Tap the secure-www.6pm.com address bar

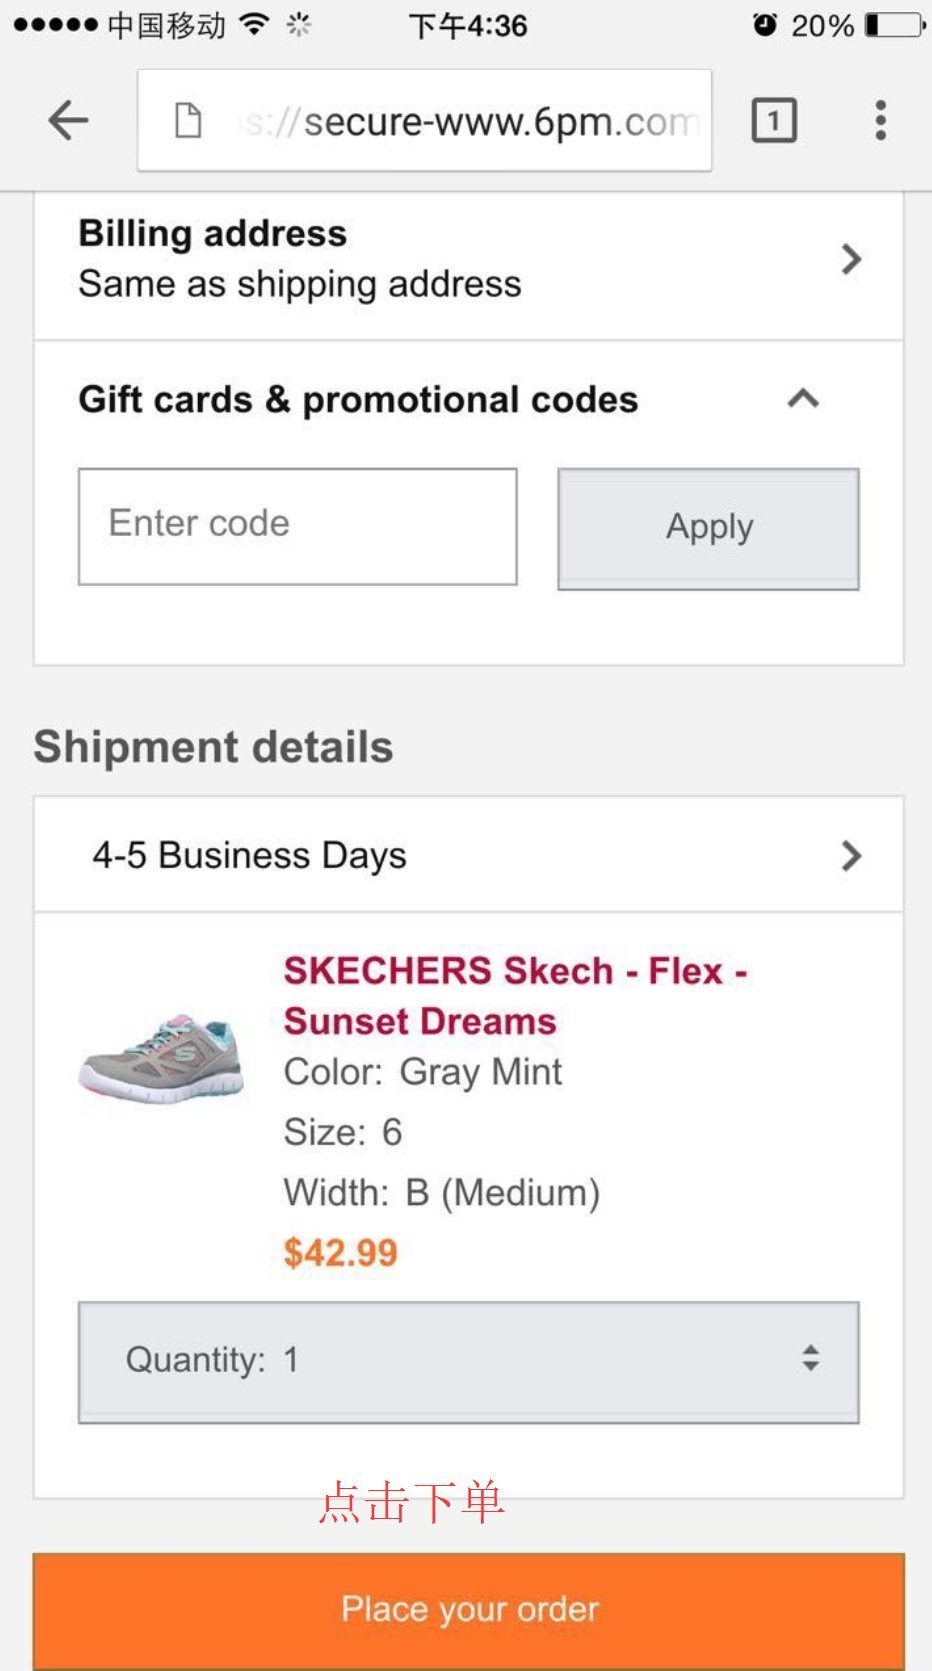tap(470, 121)
